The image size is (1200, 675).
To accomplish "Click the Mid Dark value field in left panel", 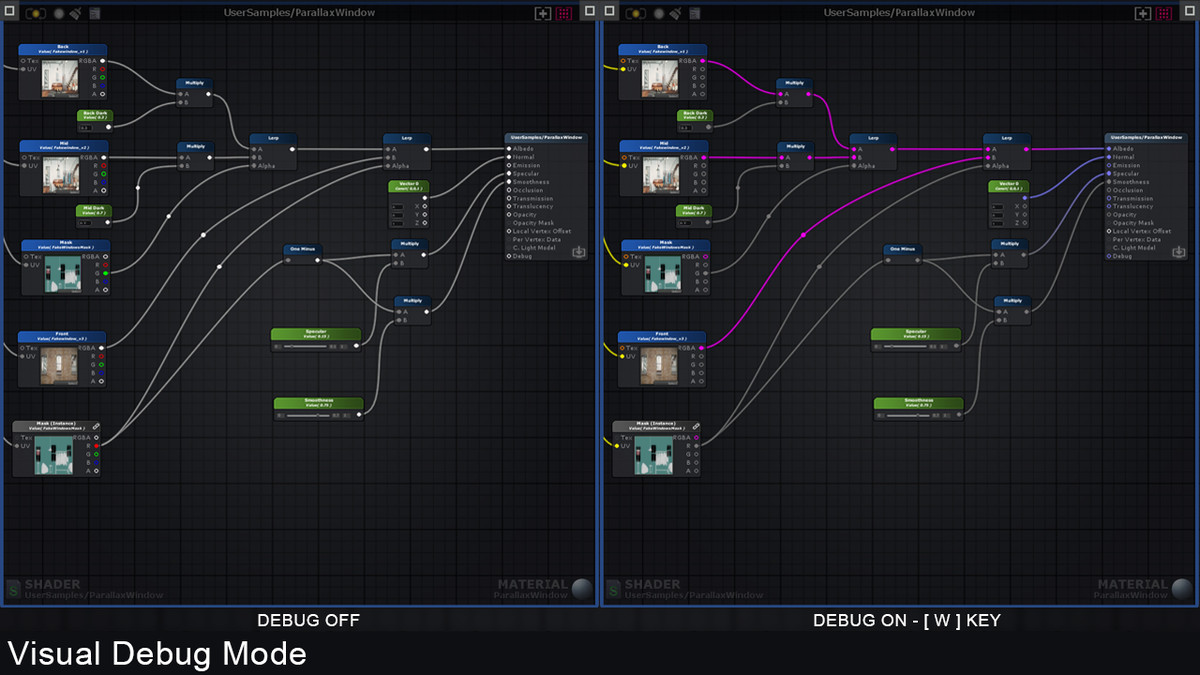I will click(x=86, y=222).
